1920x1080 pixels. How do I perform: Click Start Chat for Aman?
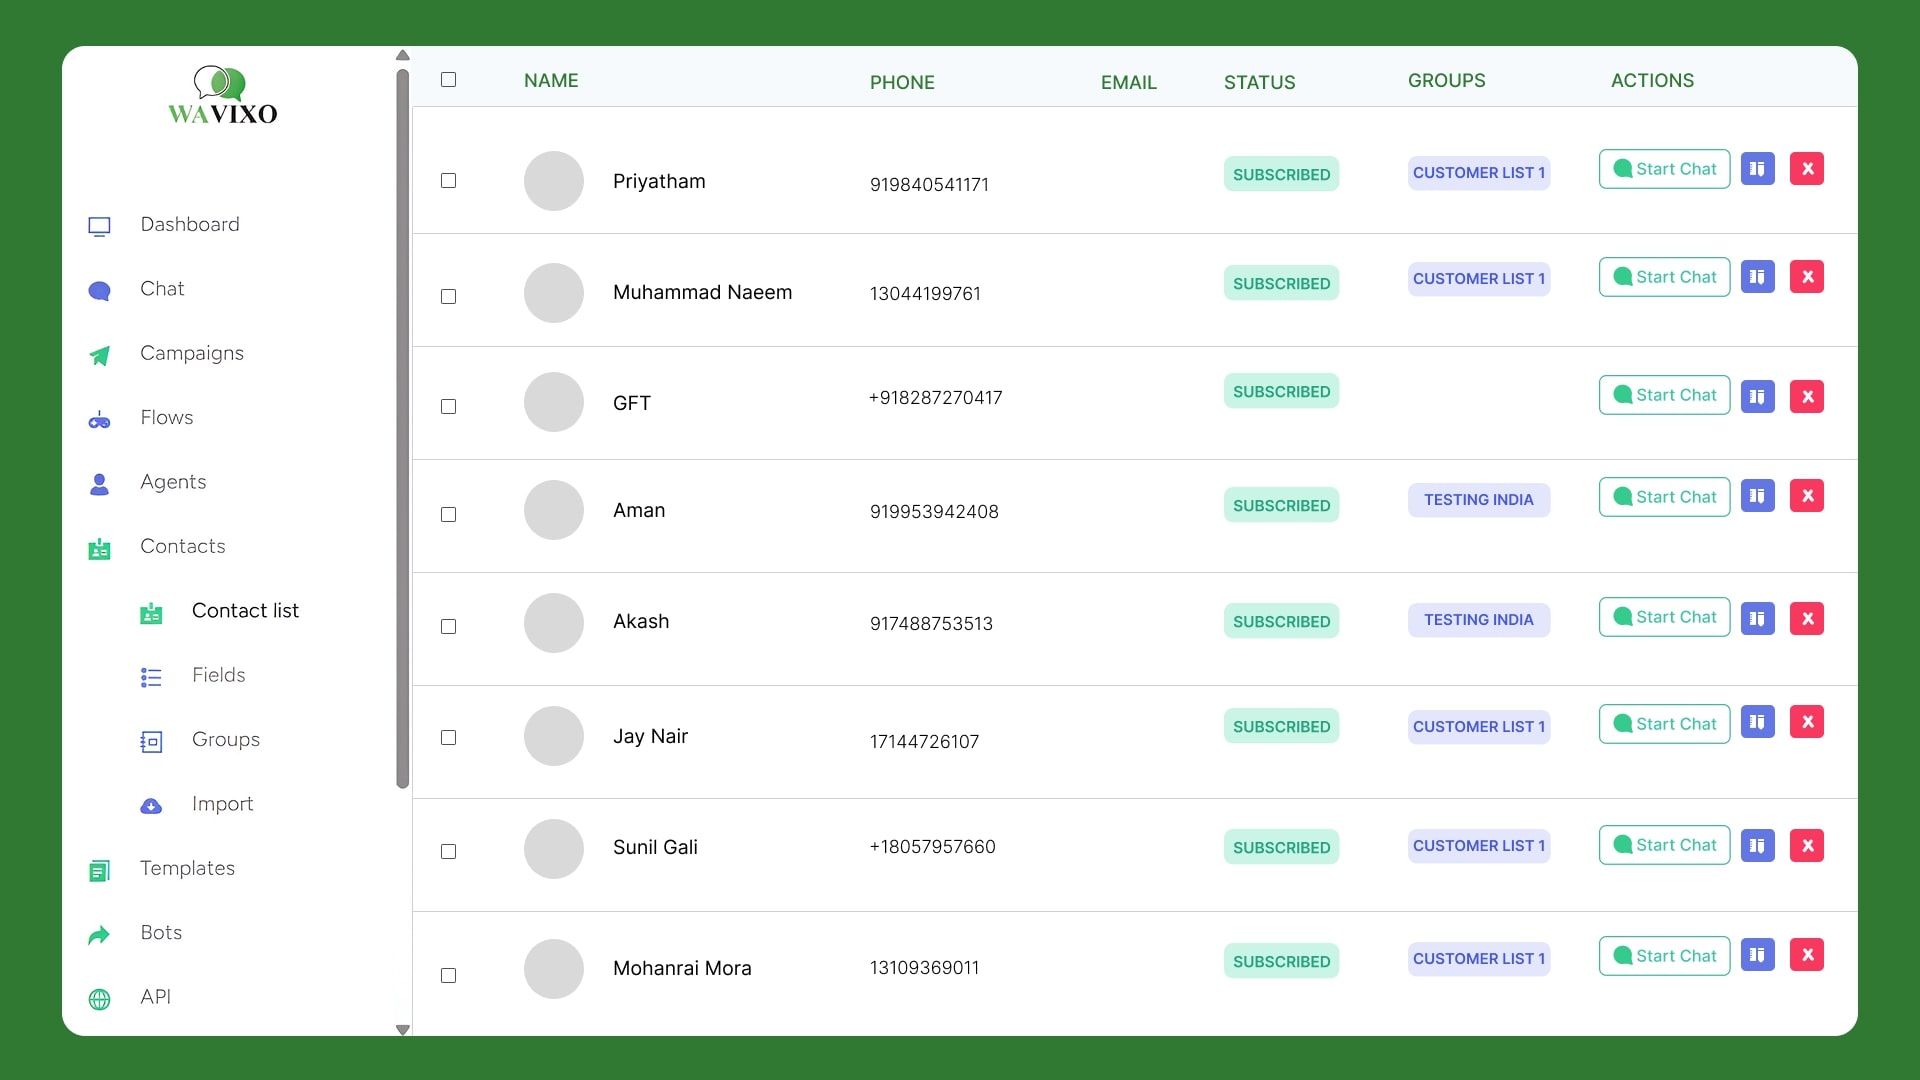pyautogui.click(x=1663, y=496)
